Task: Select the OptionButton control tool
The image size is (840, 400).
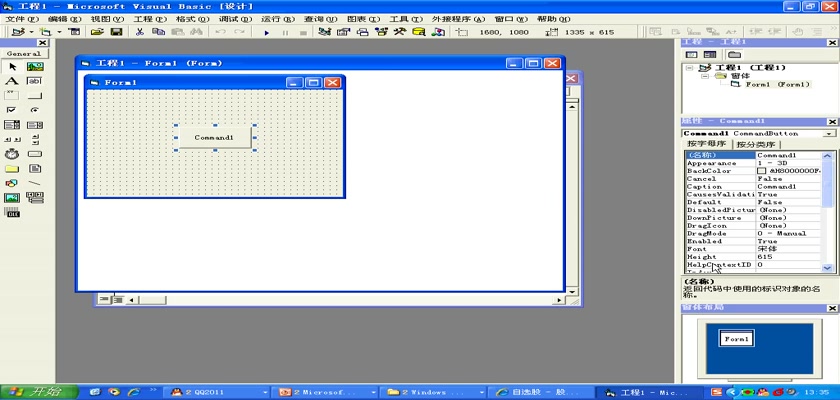Action: tap(34, 110)
